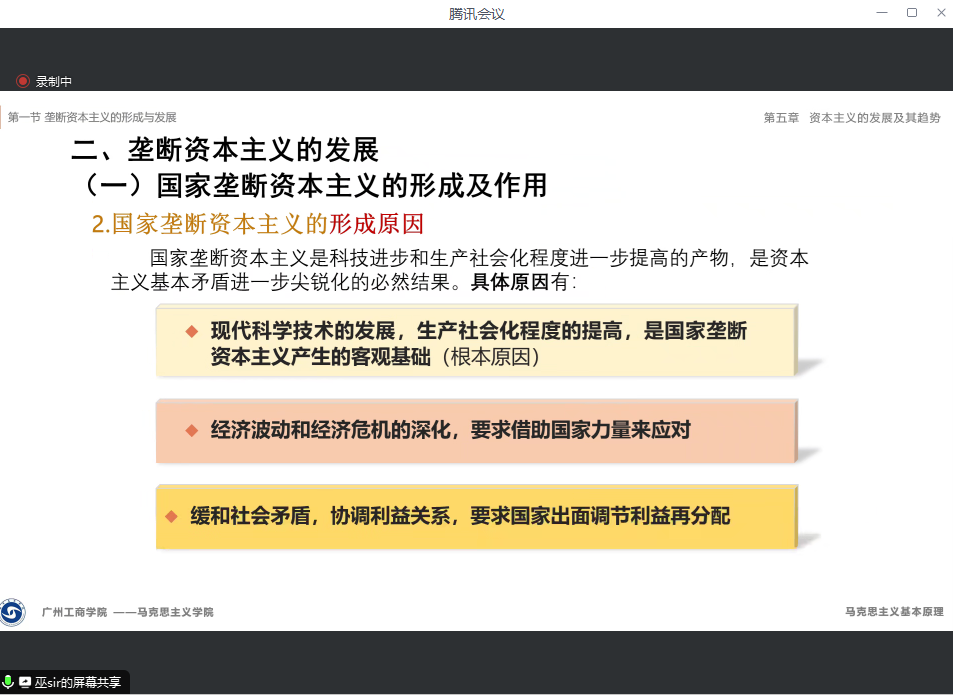The image size is (953, 695).
Task: Click the heading 二、垄断资本主义的发展
Action: click(225, 150)
